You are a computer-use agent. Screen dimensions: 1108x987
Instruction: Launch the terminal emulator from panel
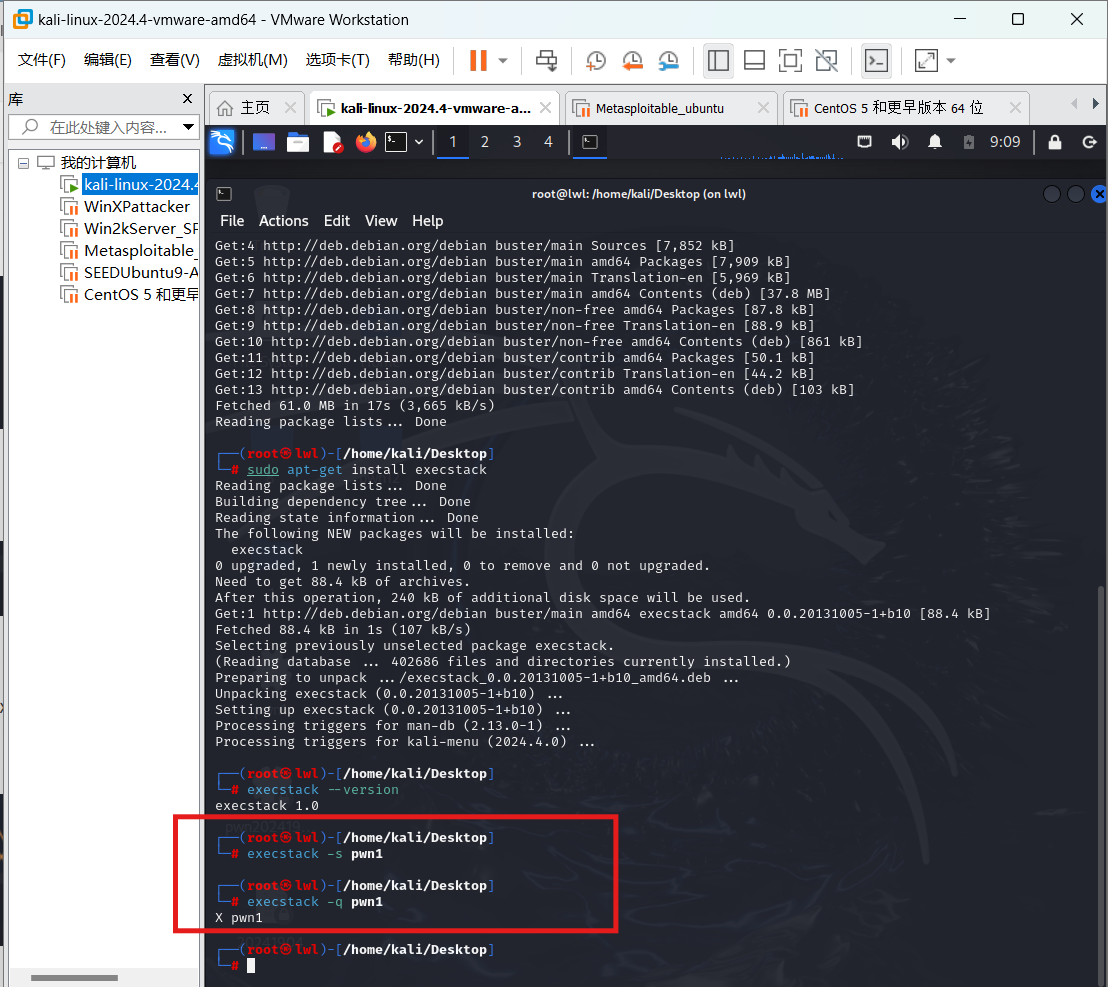click(396, 142)
